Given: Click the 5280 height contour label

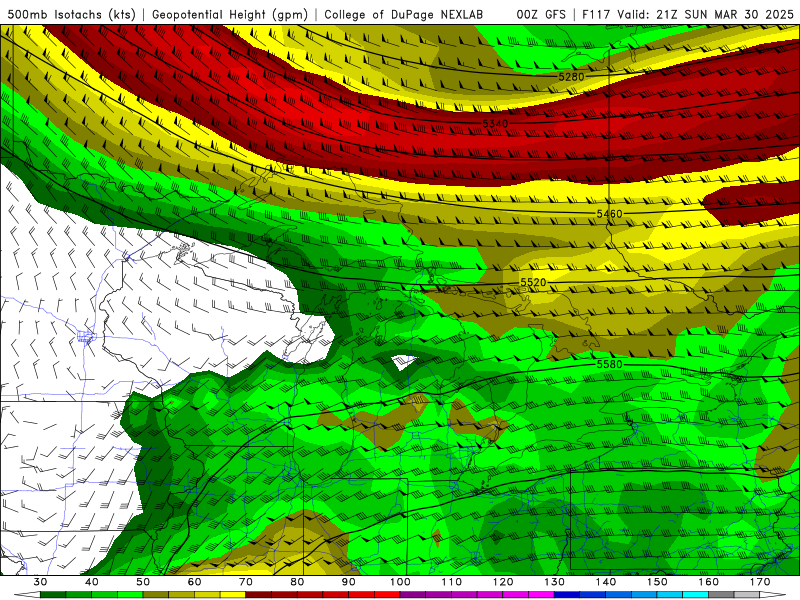Looking at the screenshot, I should click(571, 77).
